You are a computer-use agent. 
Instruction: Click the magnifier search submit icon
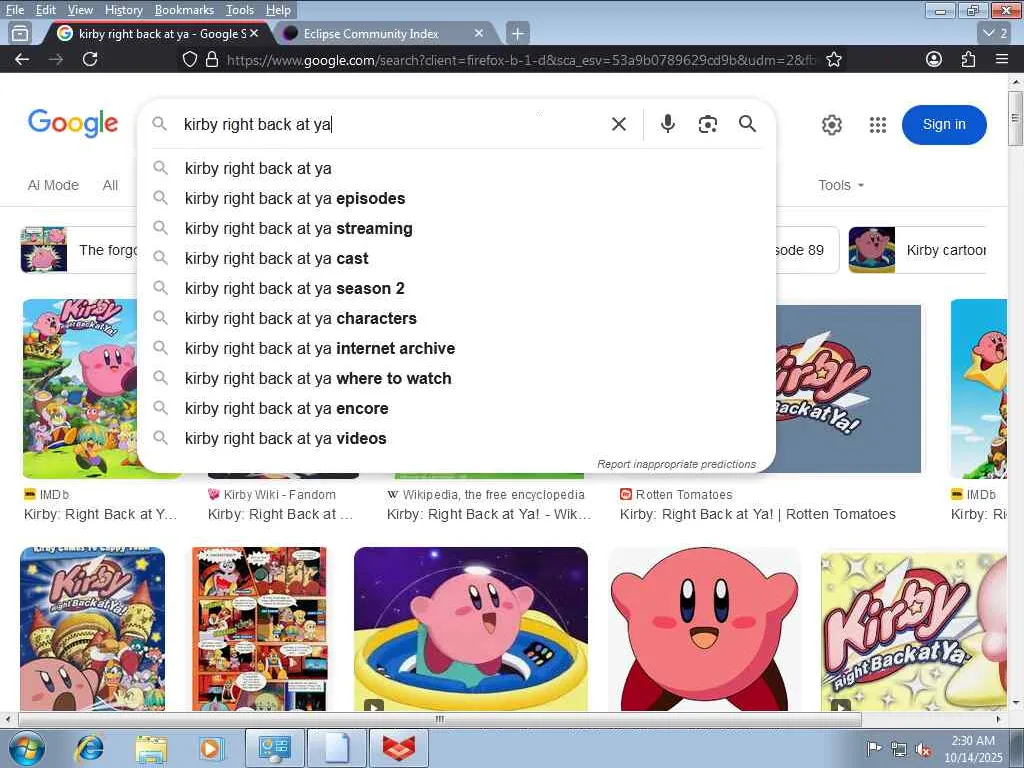tap(747, 124)
